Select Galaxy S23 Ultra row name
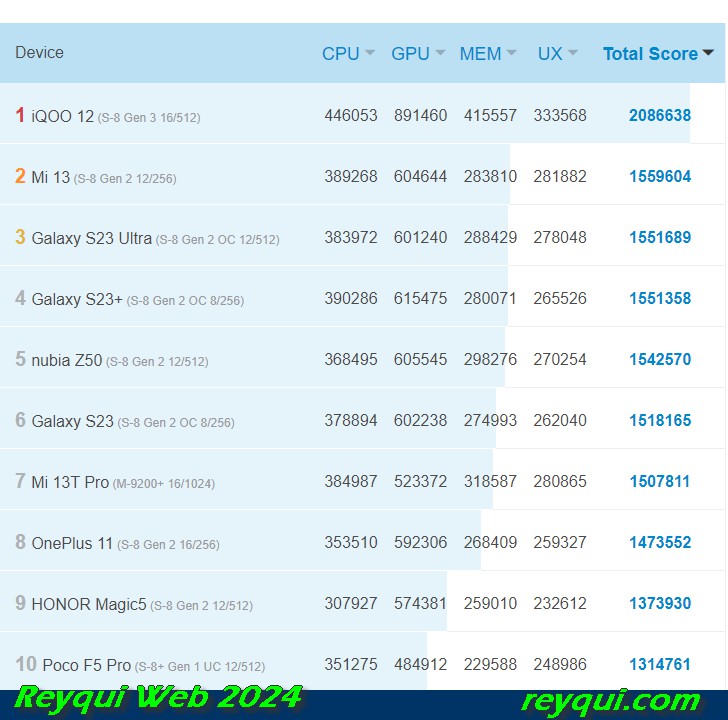The image size is (728, 720). 91,238
